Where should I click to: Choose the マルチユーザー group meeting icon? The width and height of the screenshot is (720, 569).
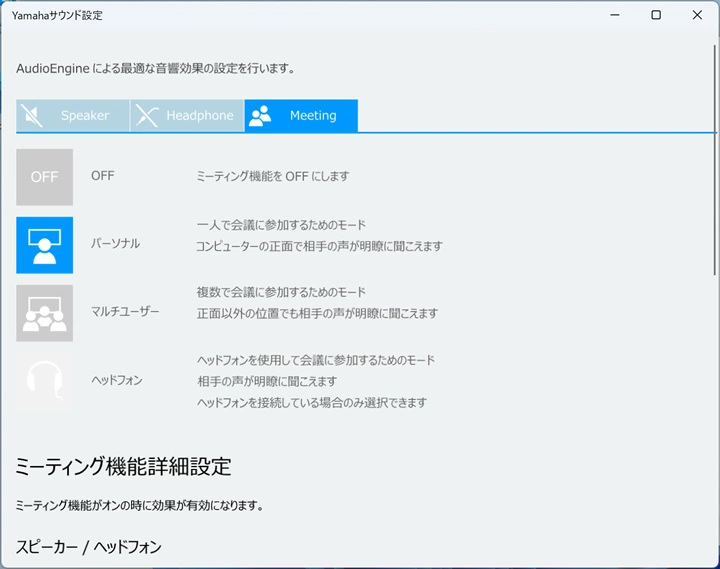point(44,313)
